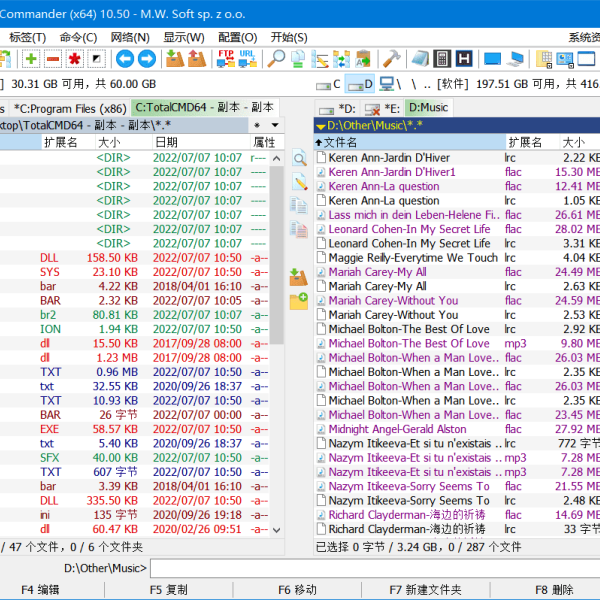
Task: Switch to the C:TotalCMD64 - 副本 - 副本 tab
Action: [205, 108]
